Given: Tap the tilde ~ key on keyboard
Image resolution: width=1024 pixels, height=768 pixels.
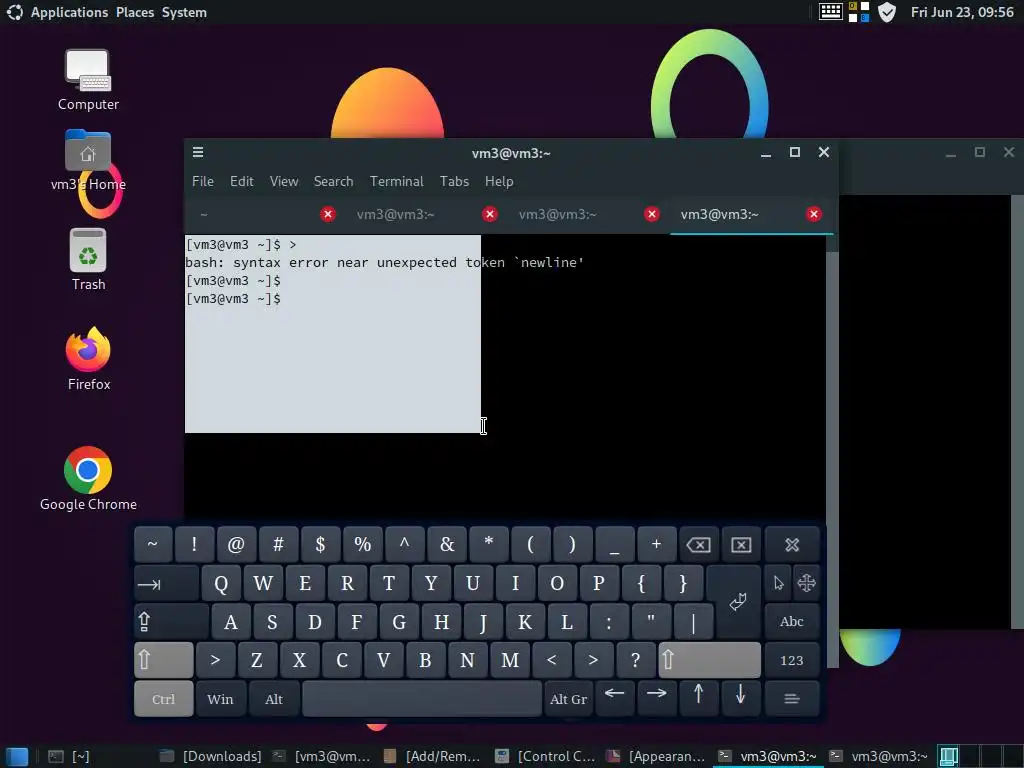Looking at the screenshot, I should [153, 545].
